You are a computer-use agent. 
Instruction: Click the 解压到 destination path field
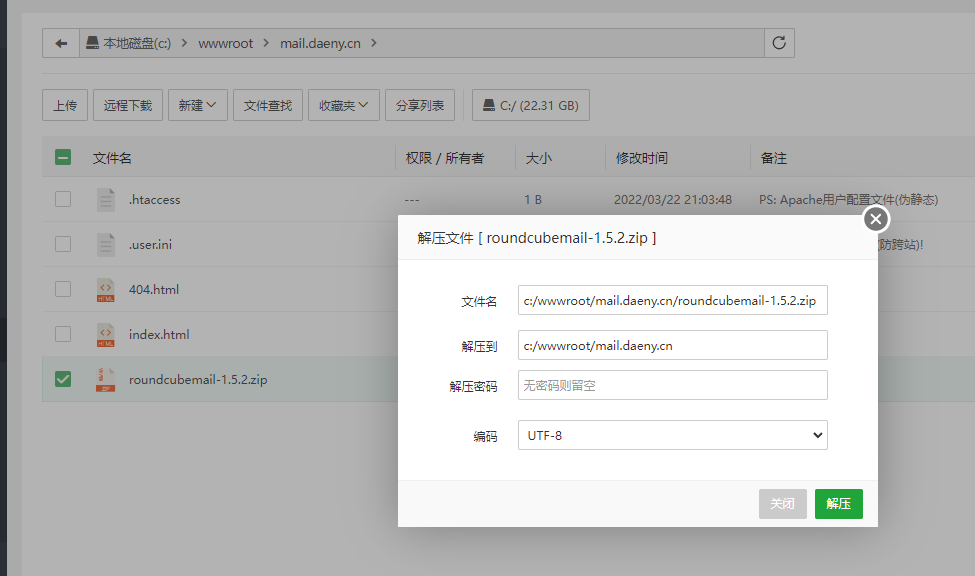[x=672, y=345]
